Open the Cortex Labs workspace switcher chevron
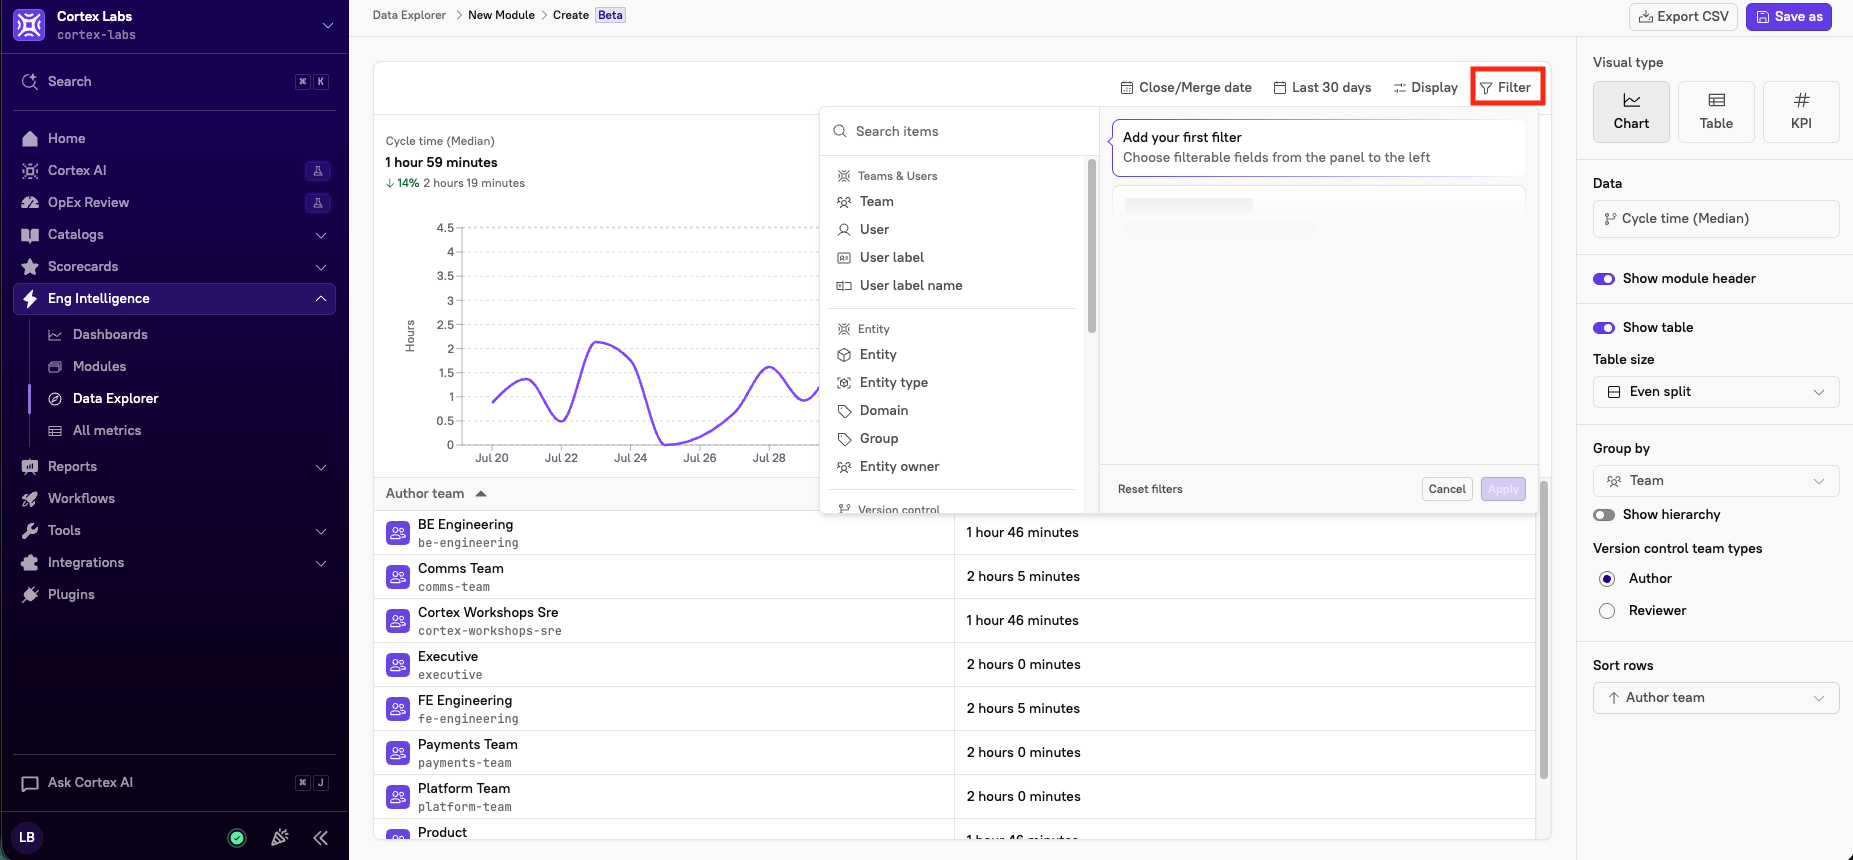 (x=328, y=25)
